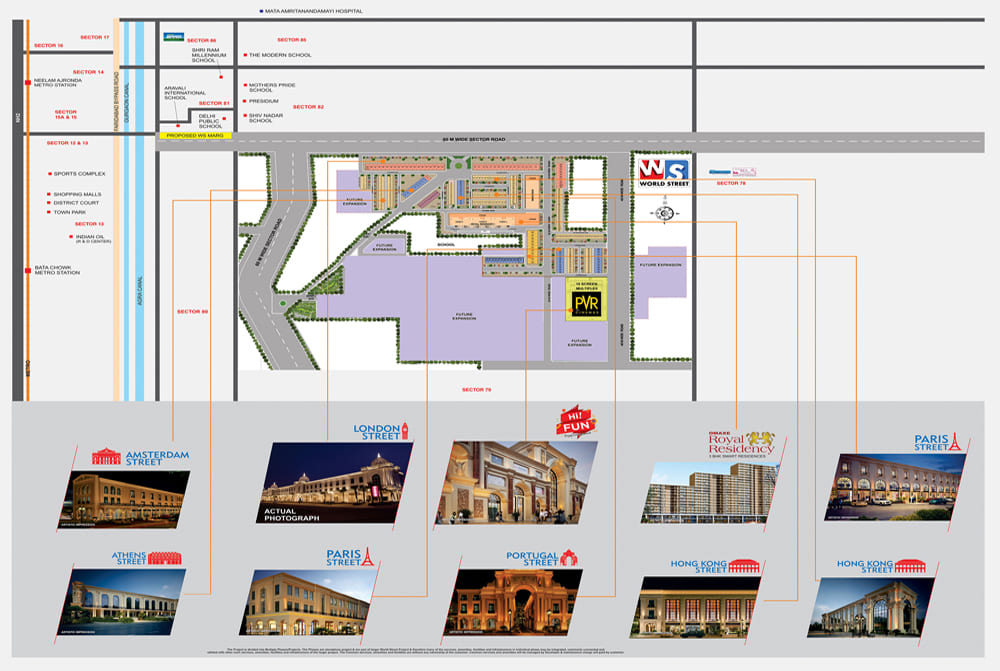
Task: Click the Sector 79 label
Action: 476,390
